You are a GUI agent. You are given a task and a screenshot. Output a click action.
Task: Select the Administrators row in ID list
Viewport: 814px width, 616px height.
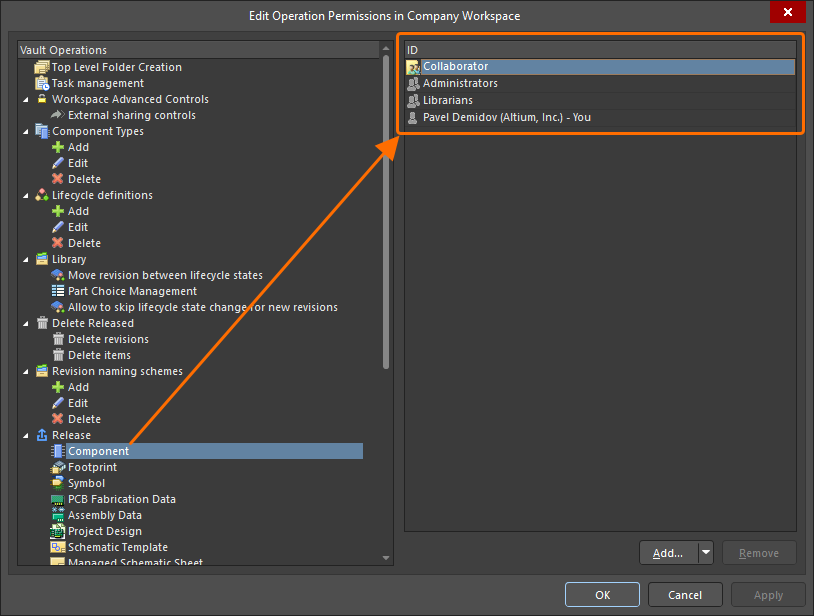(600, 84)
